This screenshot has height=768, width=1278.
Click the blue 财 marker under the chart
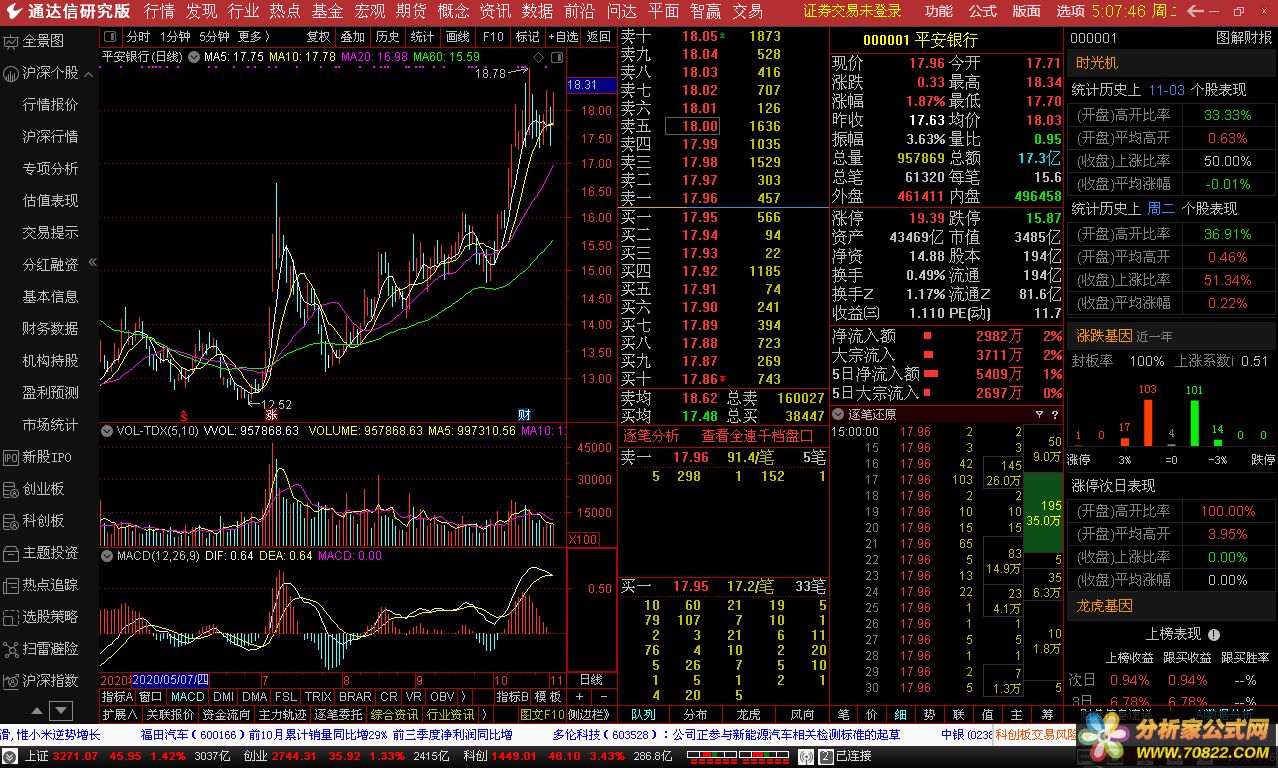pyautogui.click(x=524, y=414)
